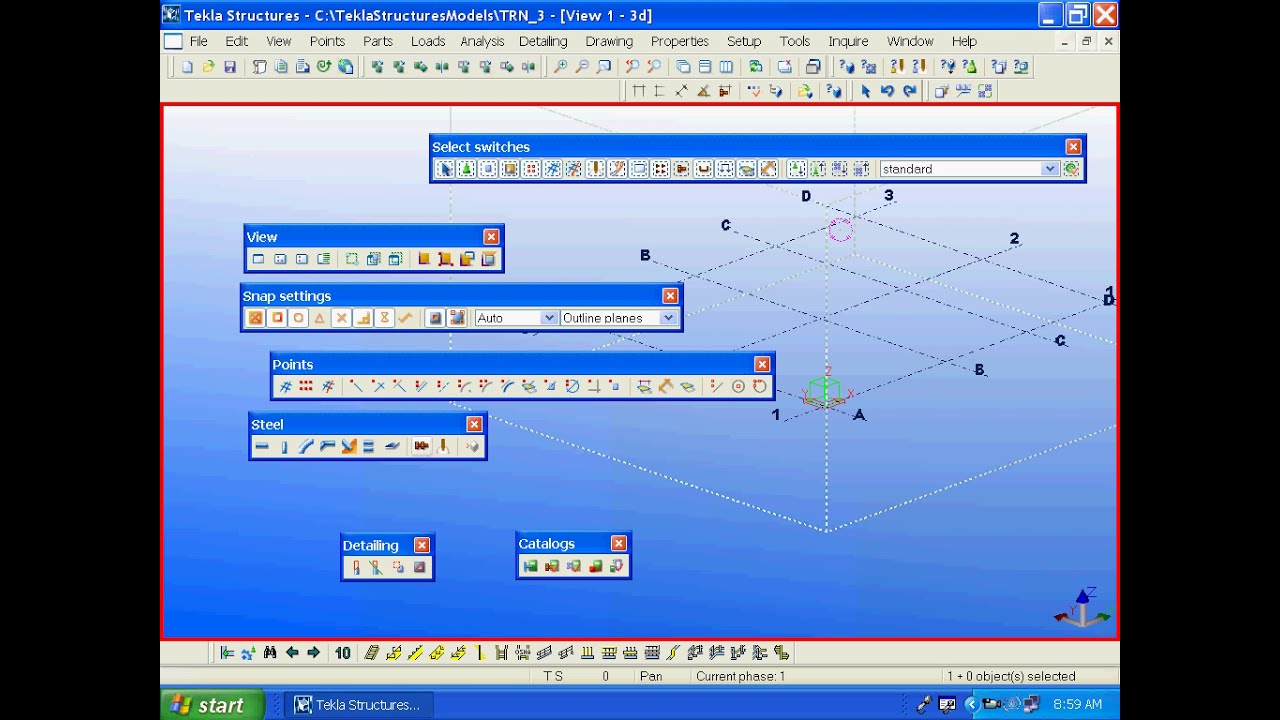Click the Pan status bar text

[651, 677]
